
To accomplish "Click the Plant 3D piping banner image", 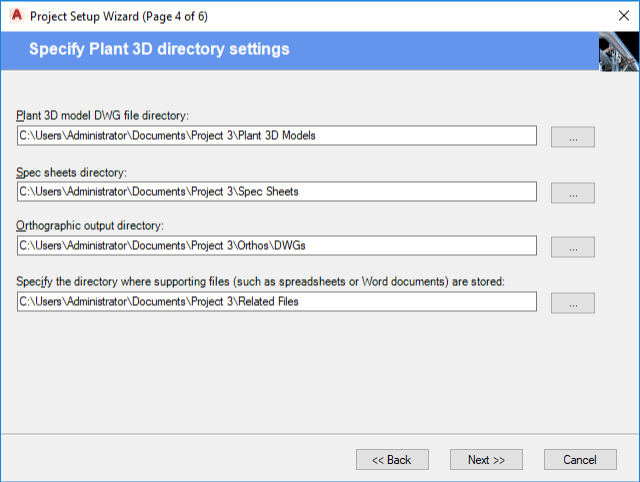I will click(619, 51).
